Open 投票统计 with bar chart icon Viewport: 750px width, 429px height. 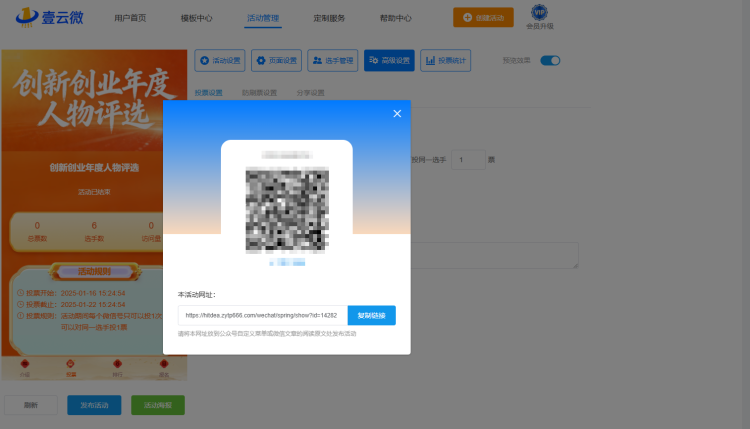(446, 60)
